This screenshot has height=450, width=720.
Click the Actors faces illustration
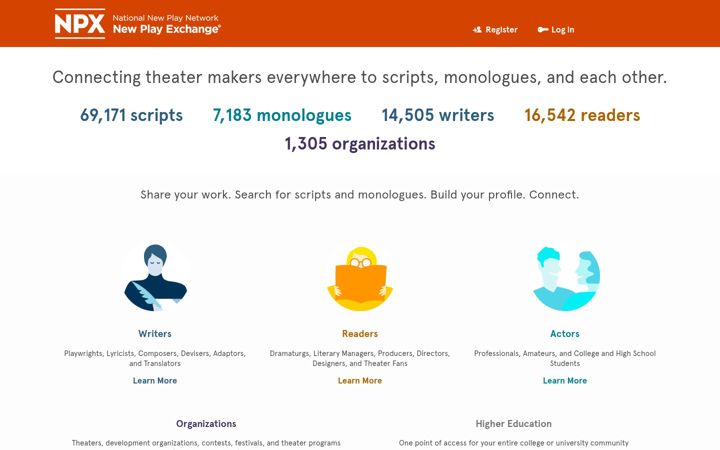[565, 278]
